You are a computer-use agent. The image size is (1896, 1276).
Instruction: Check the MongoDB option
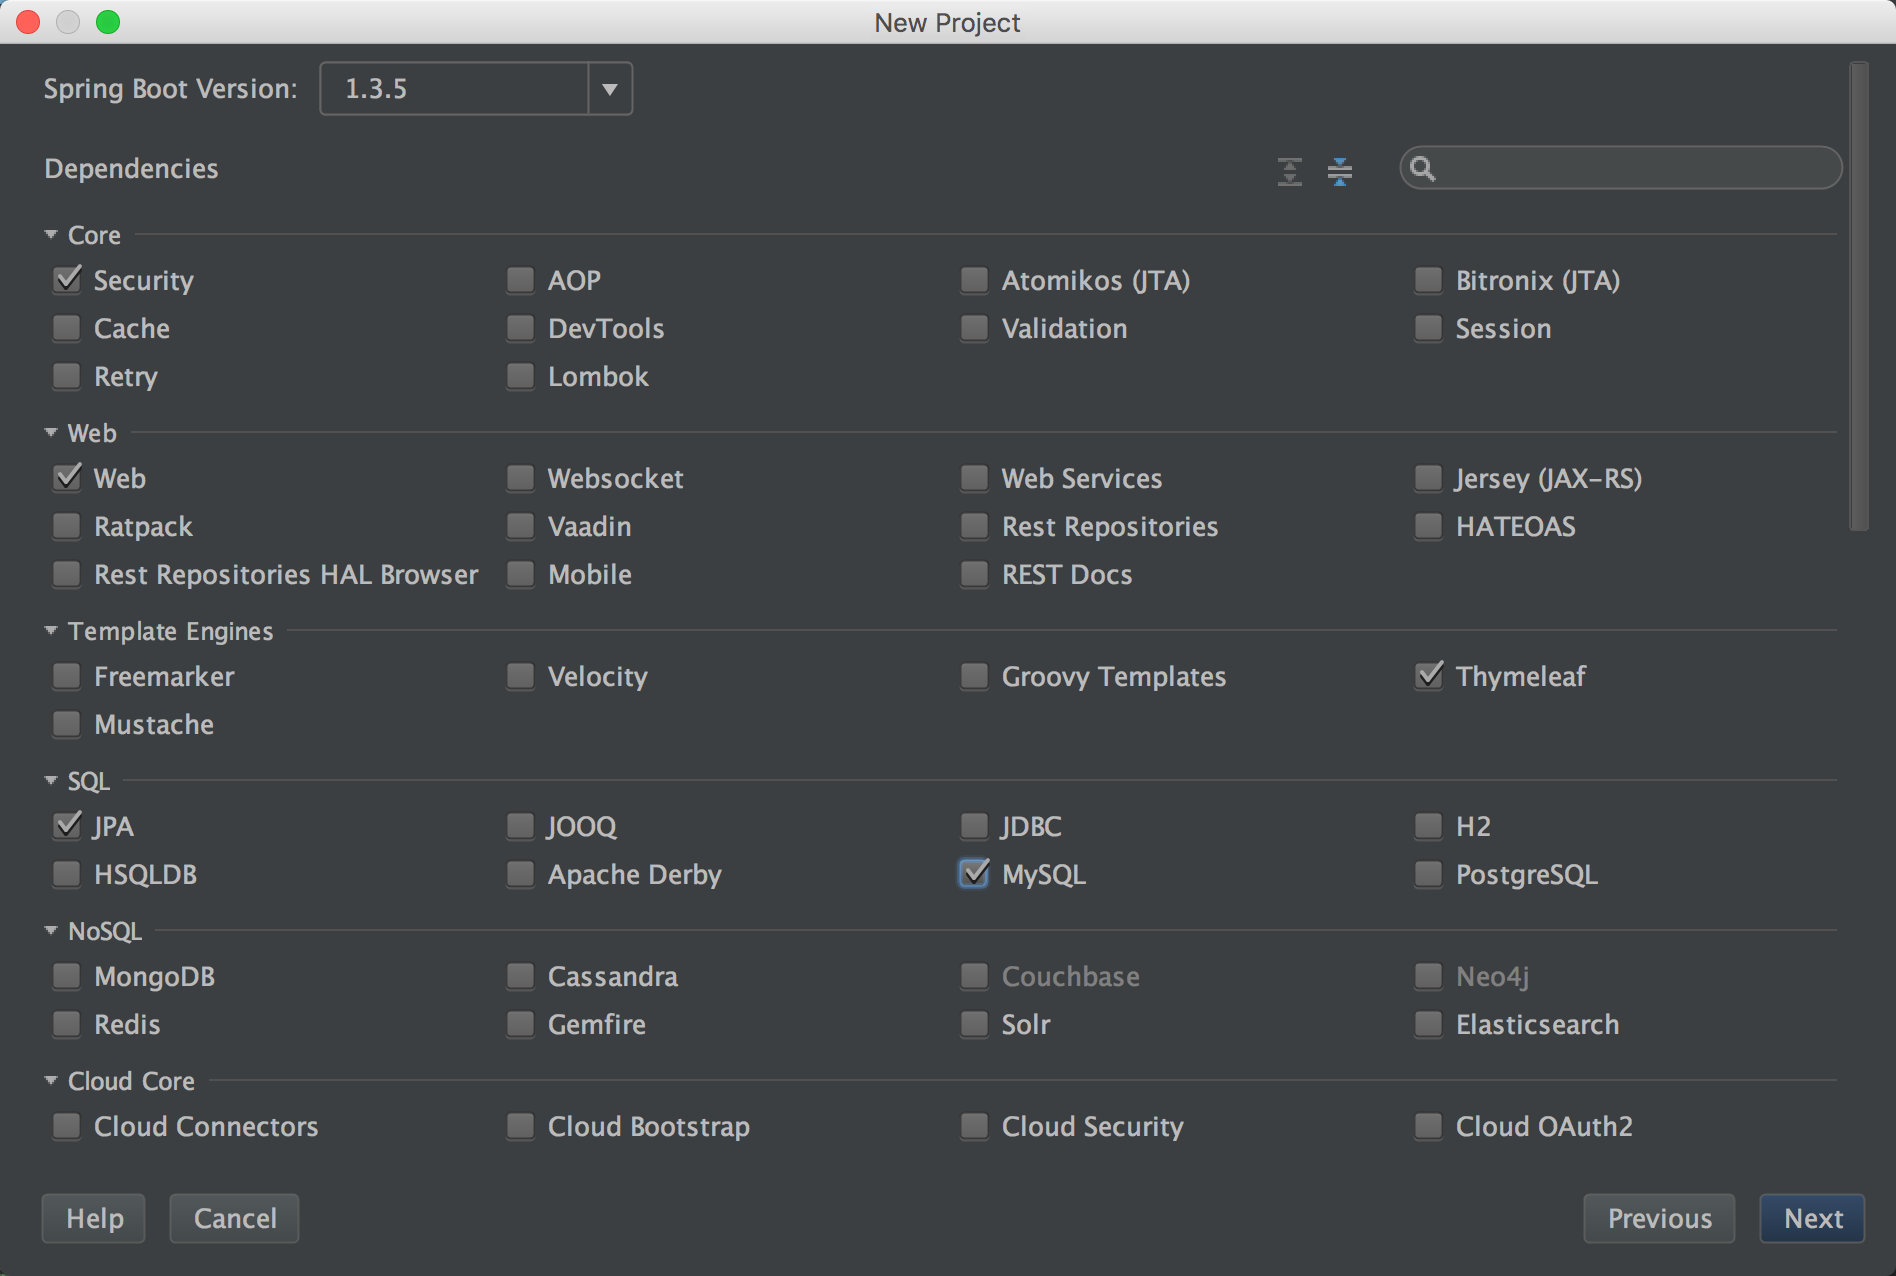67,975
